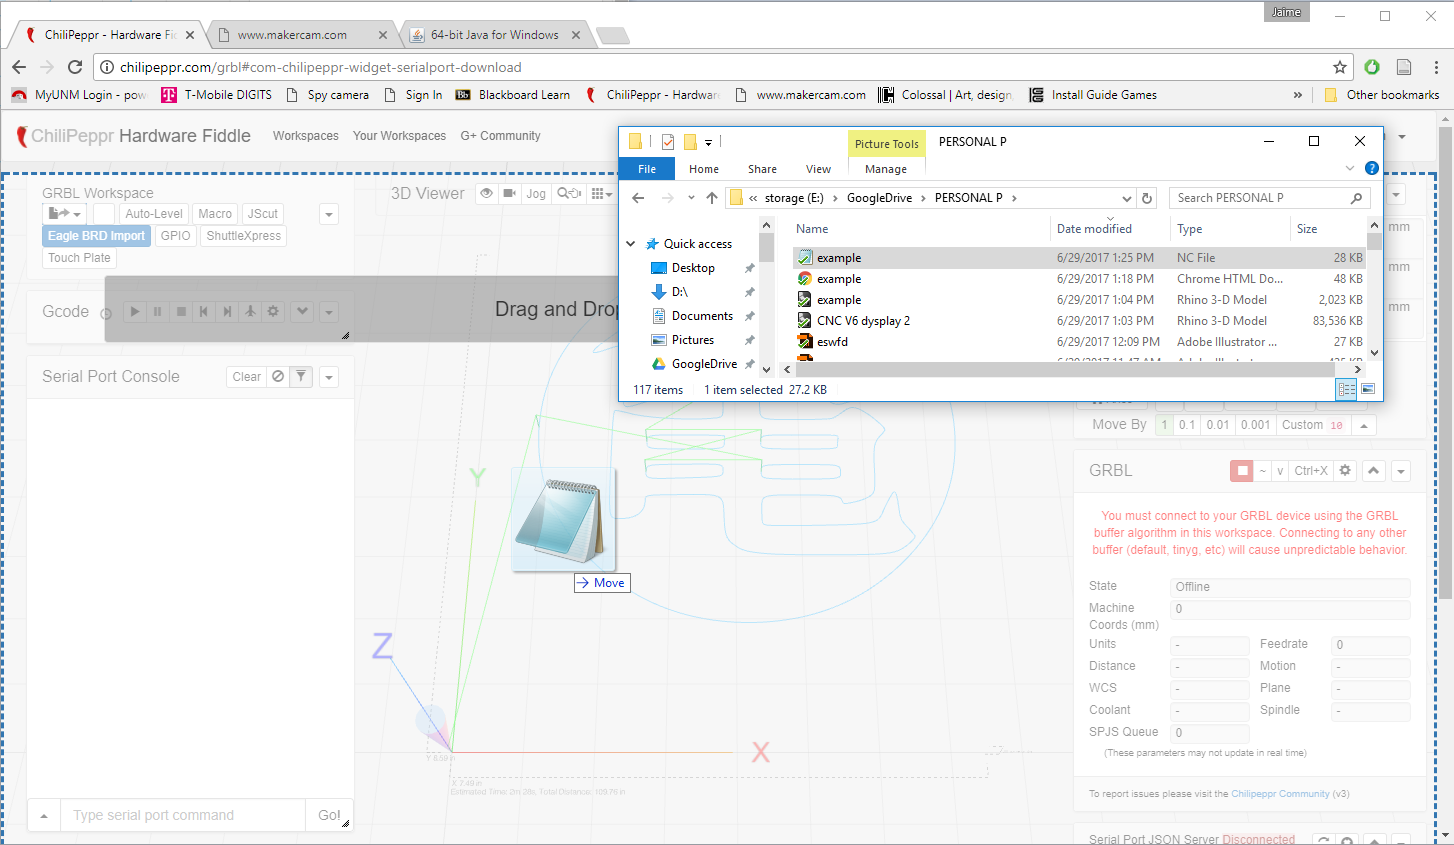Open the file load dropdown in GRBL Workspace
This screenshot has width=1454, height=845.
coord(65,214)
